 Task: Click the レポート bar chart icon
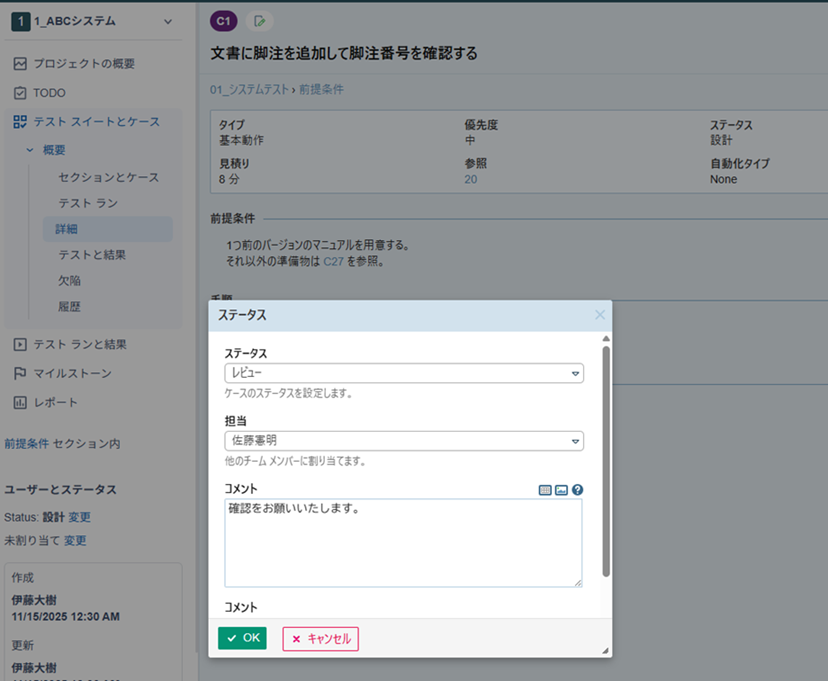coord(20,402)
